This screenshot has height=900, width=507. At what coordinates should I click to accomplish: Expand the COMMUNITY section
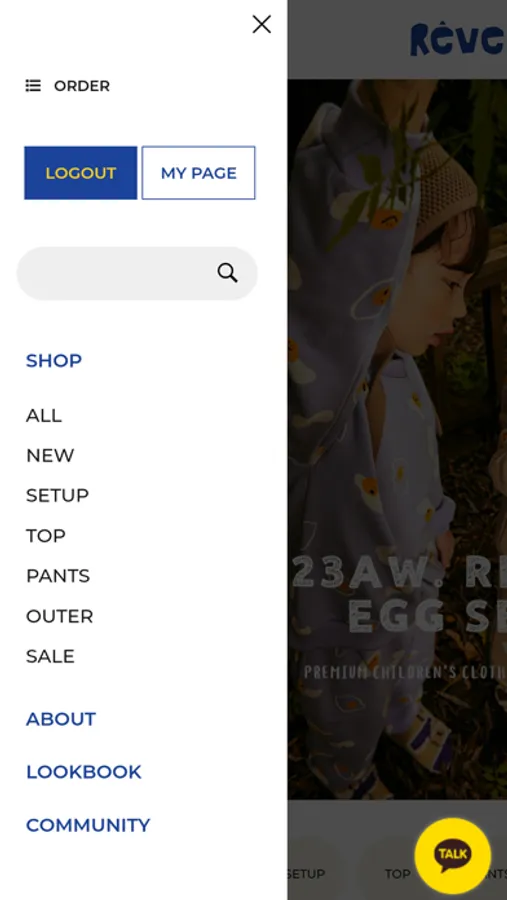click(88, 825)
